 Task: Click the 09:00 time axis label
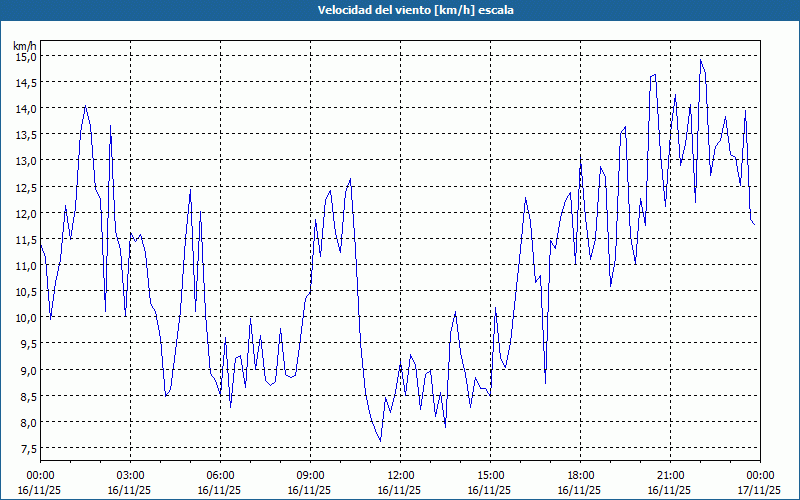(310, 475)
